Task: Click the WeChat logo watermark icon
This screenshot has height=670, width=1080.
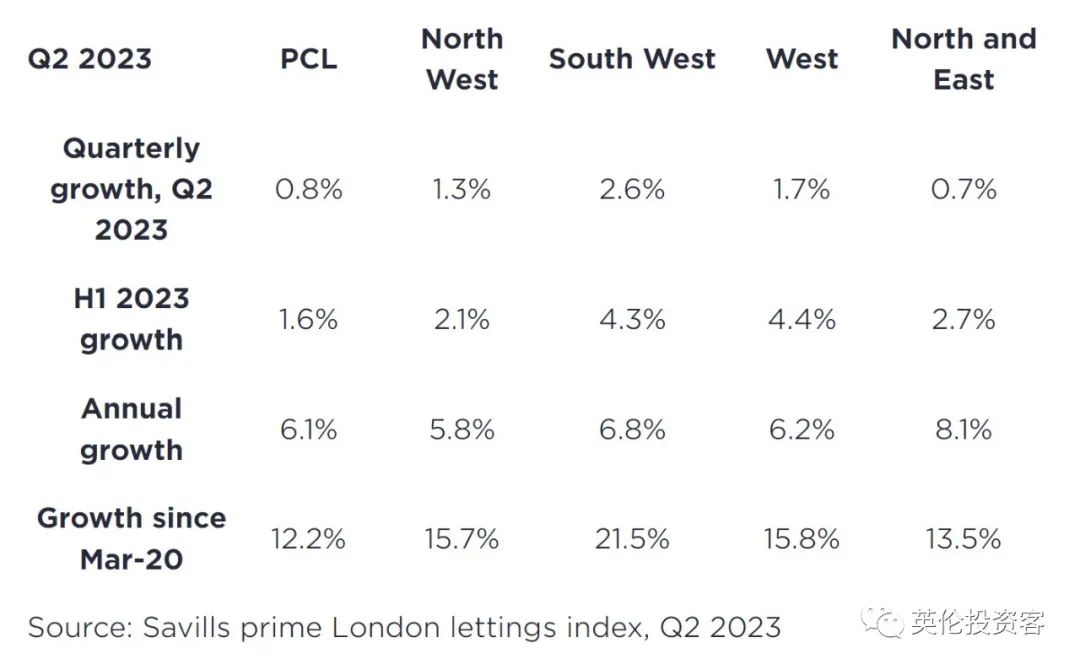Action: tap(882, 622)
